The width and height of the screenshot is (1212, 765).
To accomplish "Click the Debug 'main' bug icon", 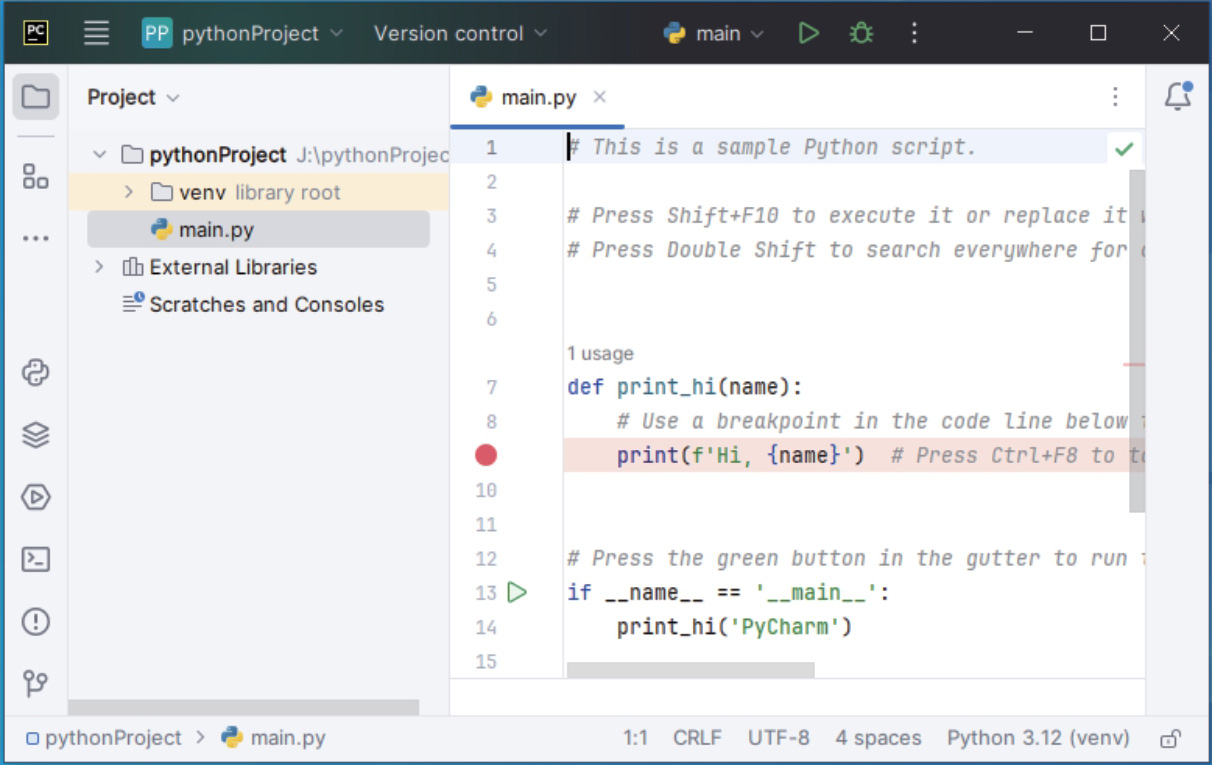I will [861, 33].
